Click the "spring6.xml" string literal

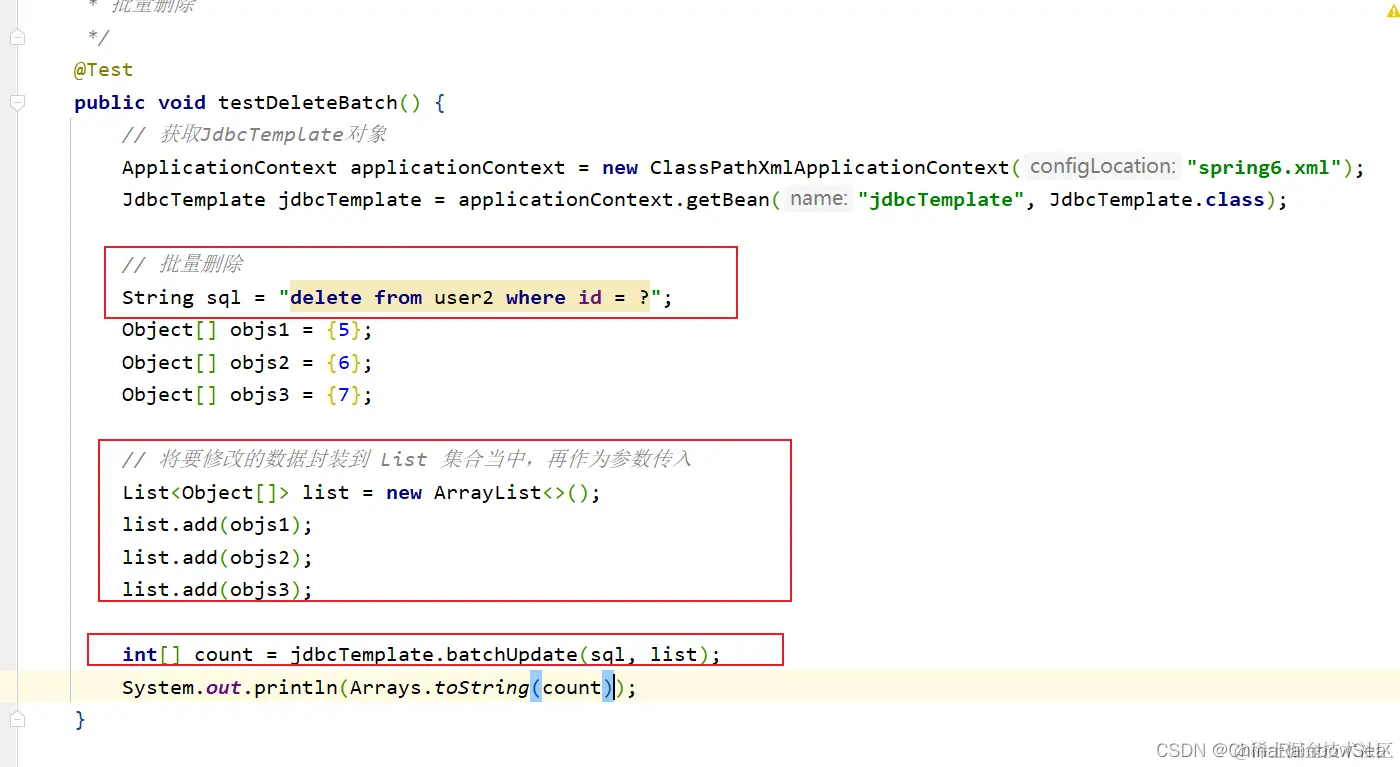(x=1264, y=167)
